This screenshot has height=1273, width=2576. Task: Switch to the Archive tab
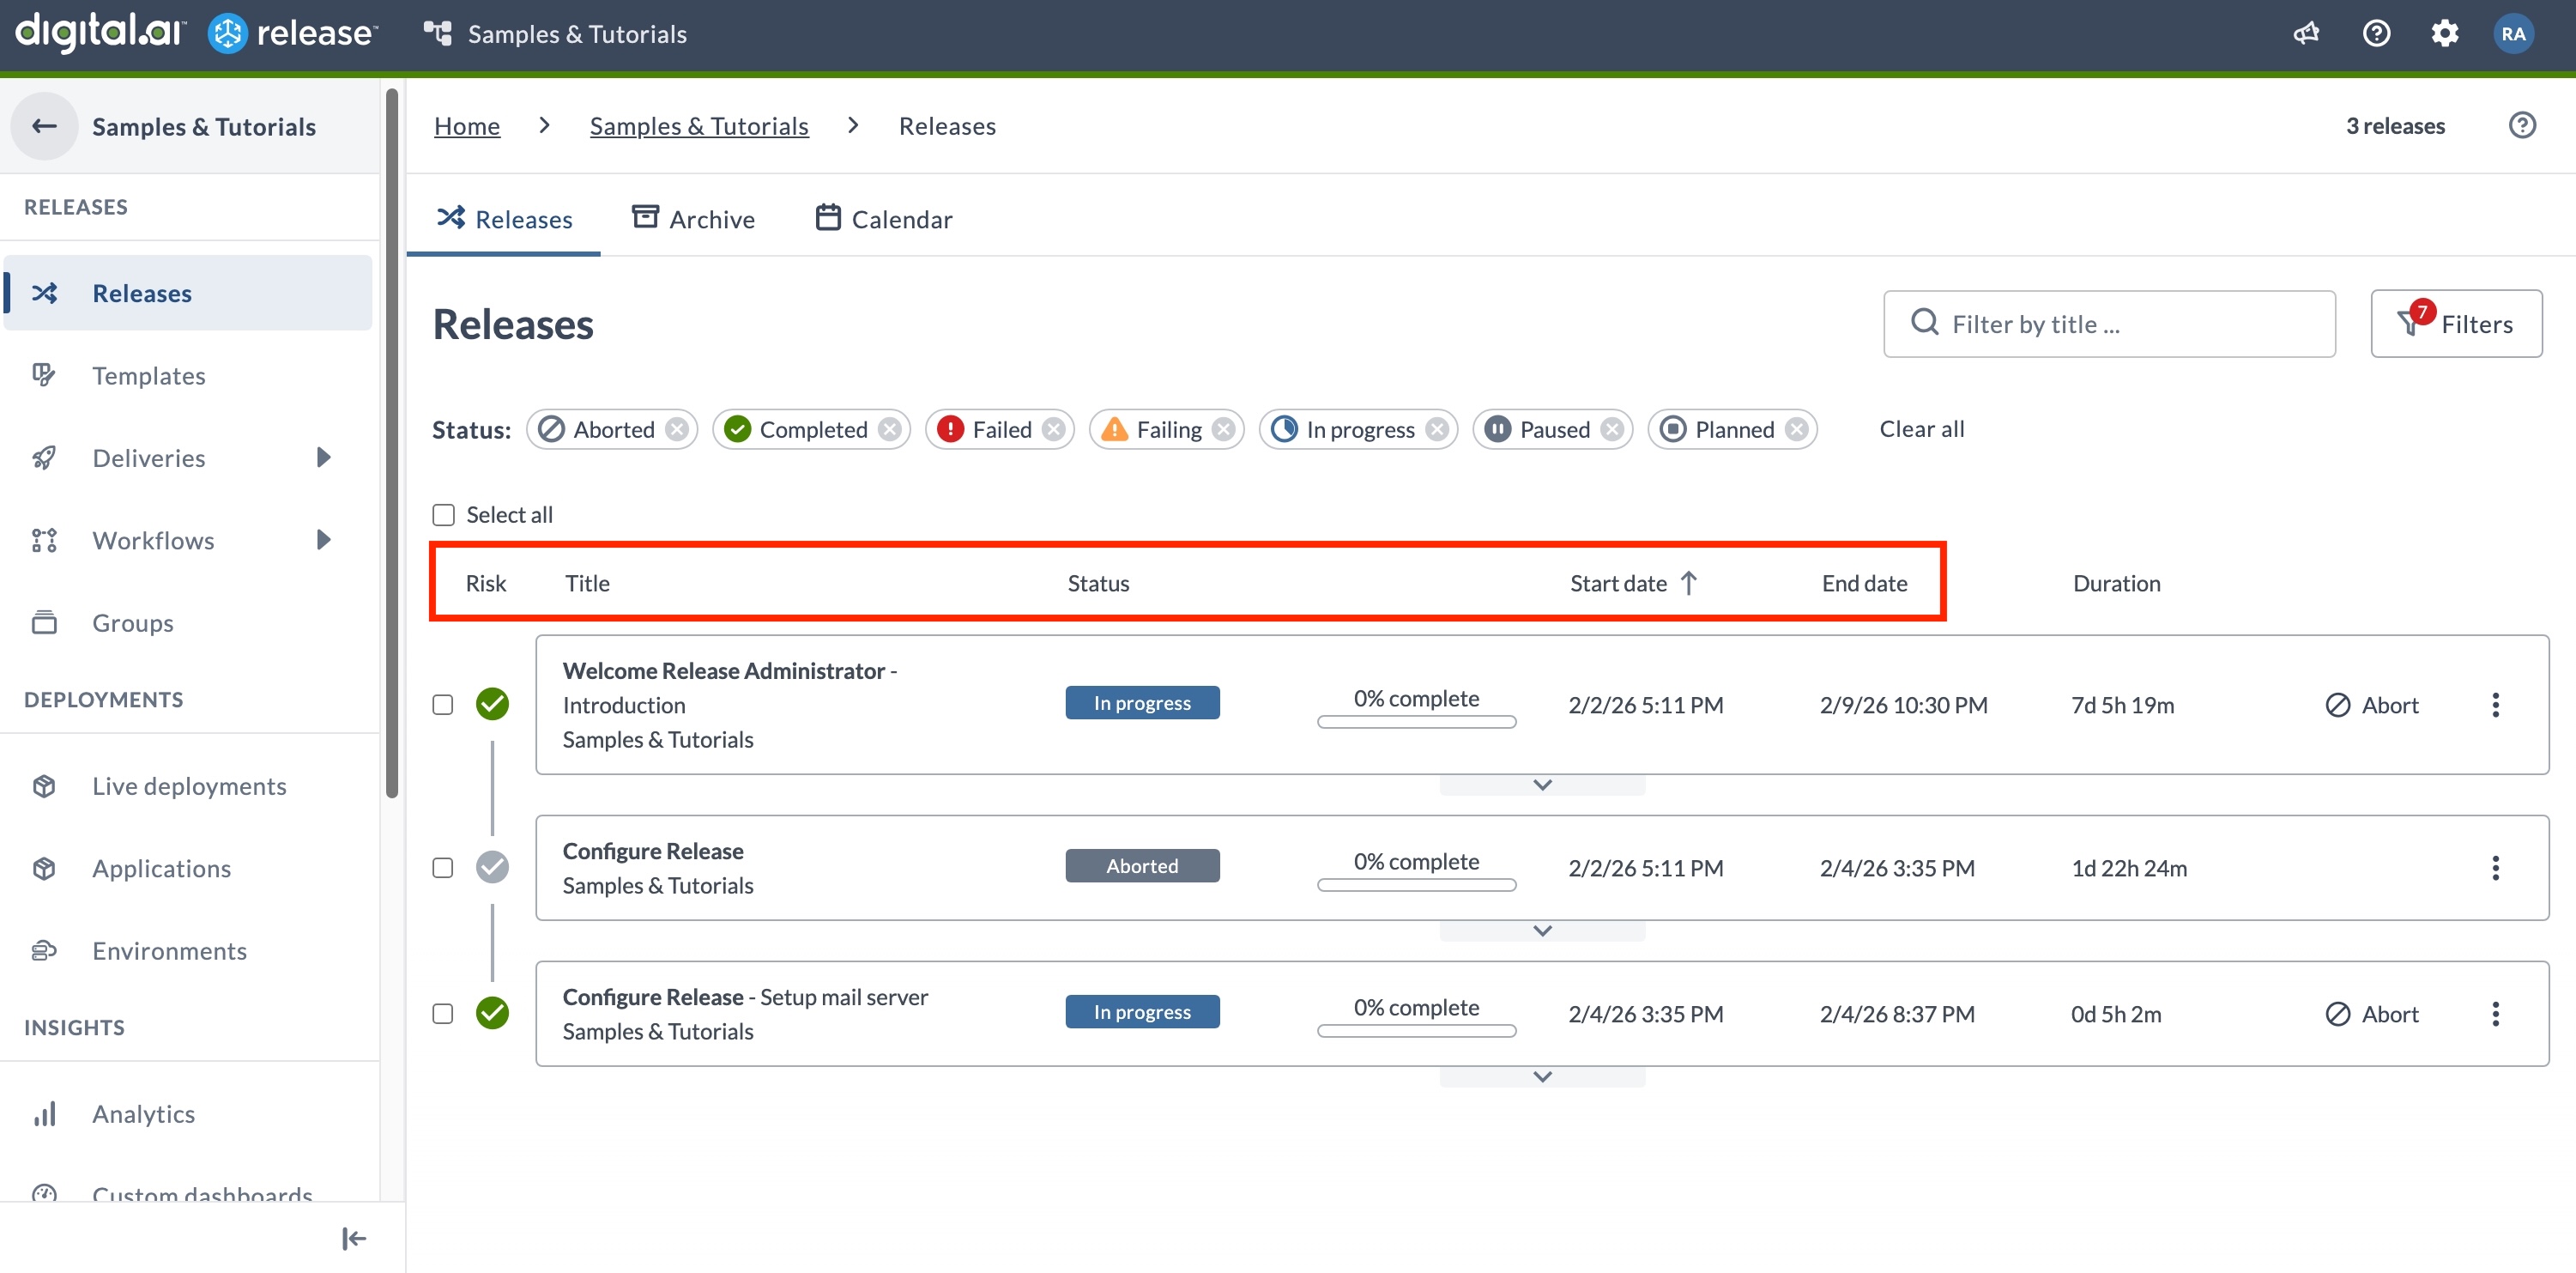coord(693,219)
